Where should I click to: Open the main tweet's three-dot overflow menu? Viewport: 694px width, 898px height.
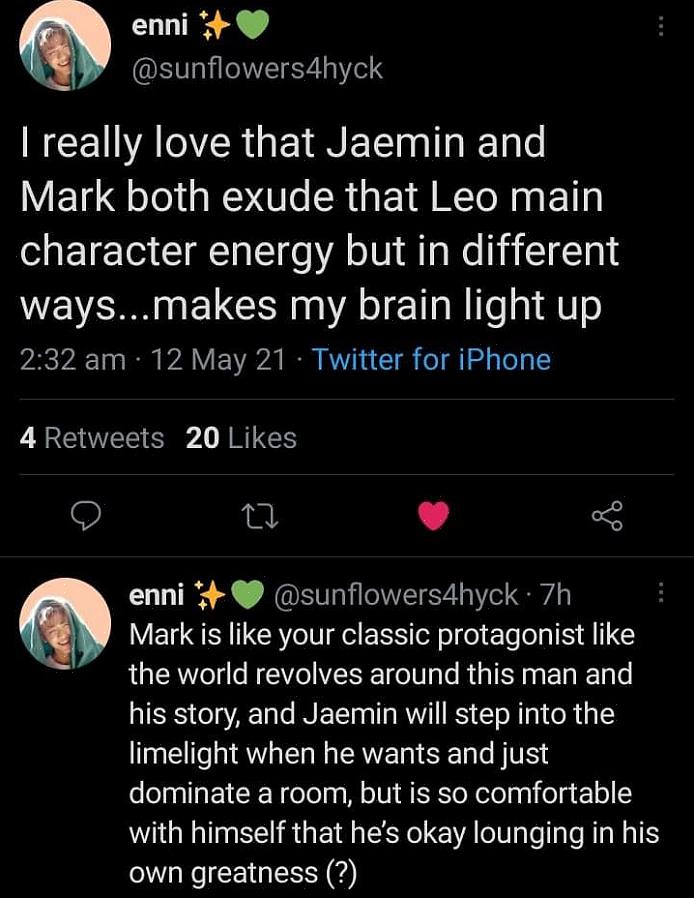point(659,28)
